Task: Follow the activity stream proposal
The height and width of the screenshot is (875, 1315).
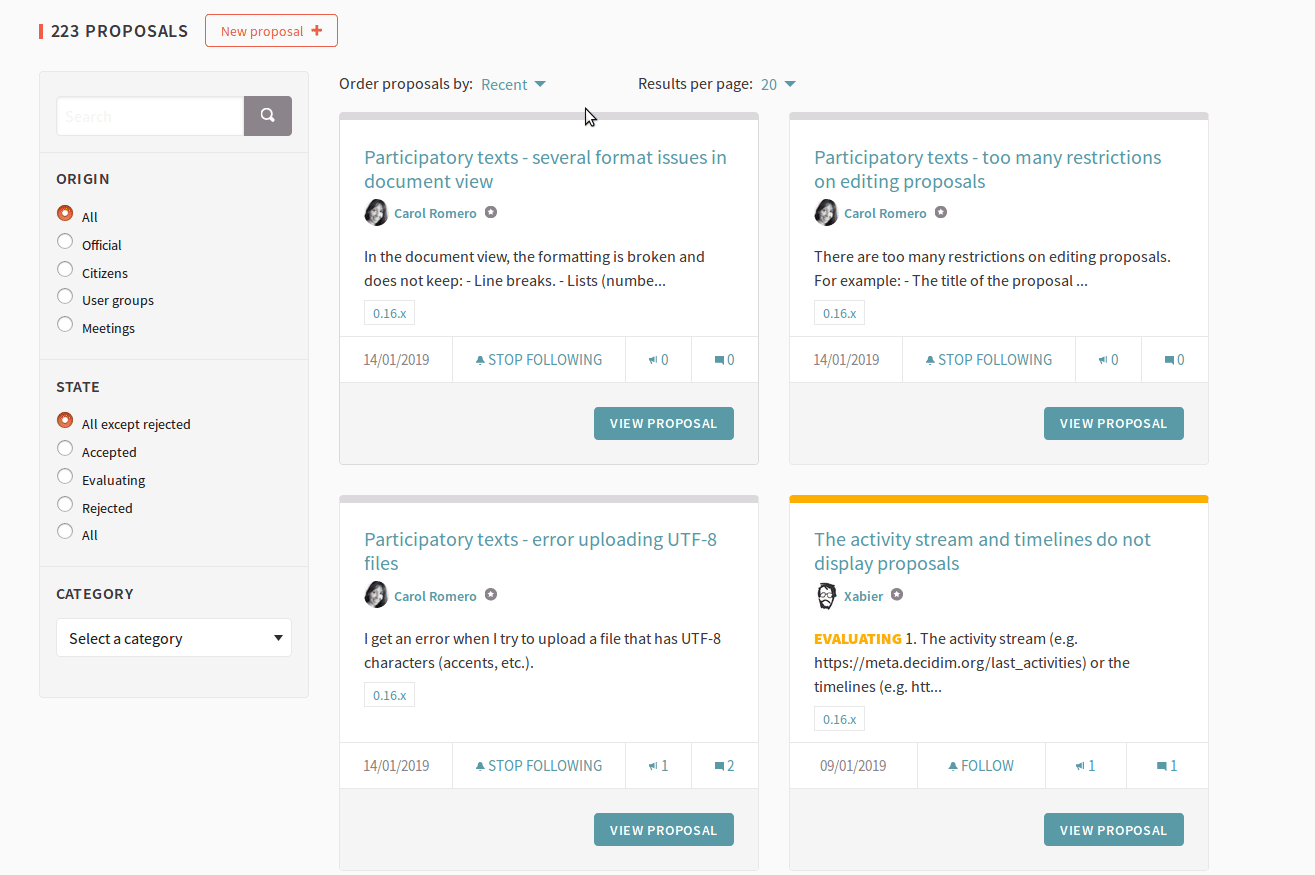Action: [x=981, y=766]
